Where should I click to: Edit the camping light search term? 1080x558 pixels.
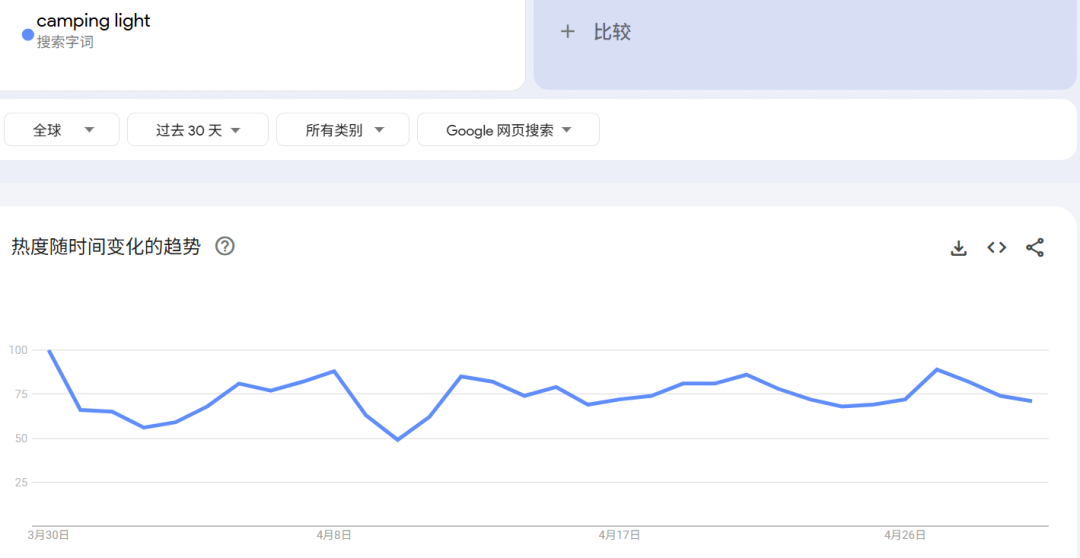[93, 21]
